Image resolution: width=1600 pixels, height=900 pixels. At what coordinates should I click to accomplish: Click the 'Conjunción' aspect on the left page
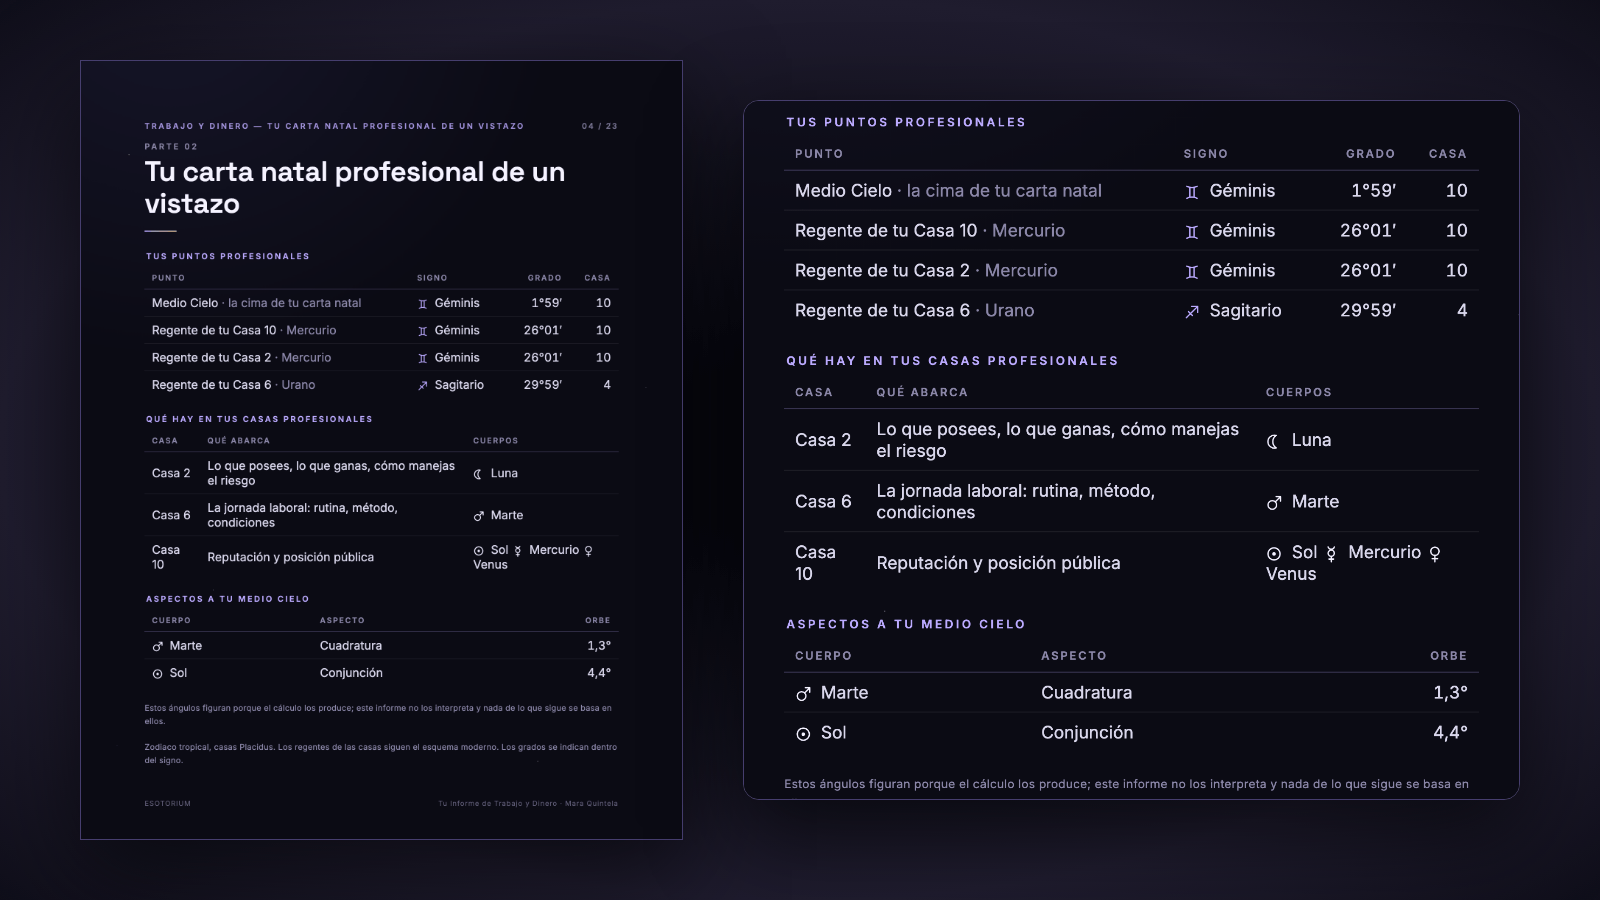point(351,673)
